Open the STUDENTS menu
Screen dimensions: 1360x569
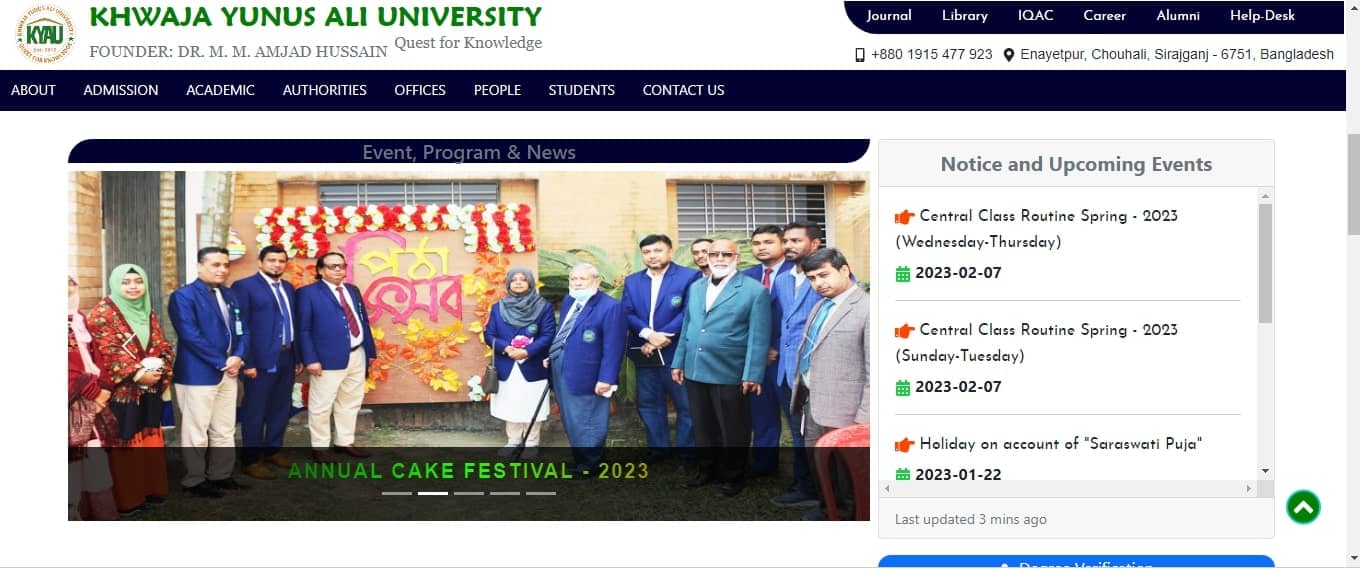(581, 90)
